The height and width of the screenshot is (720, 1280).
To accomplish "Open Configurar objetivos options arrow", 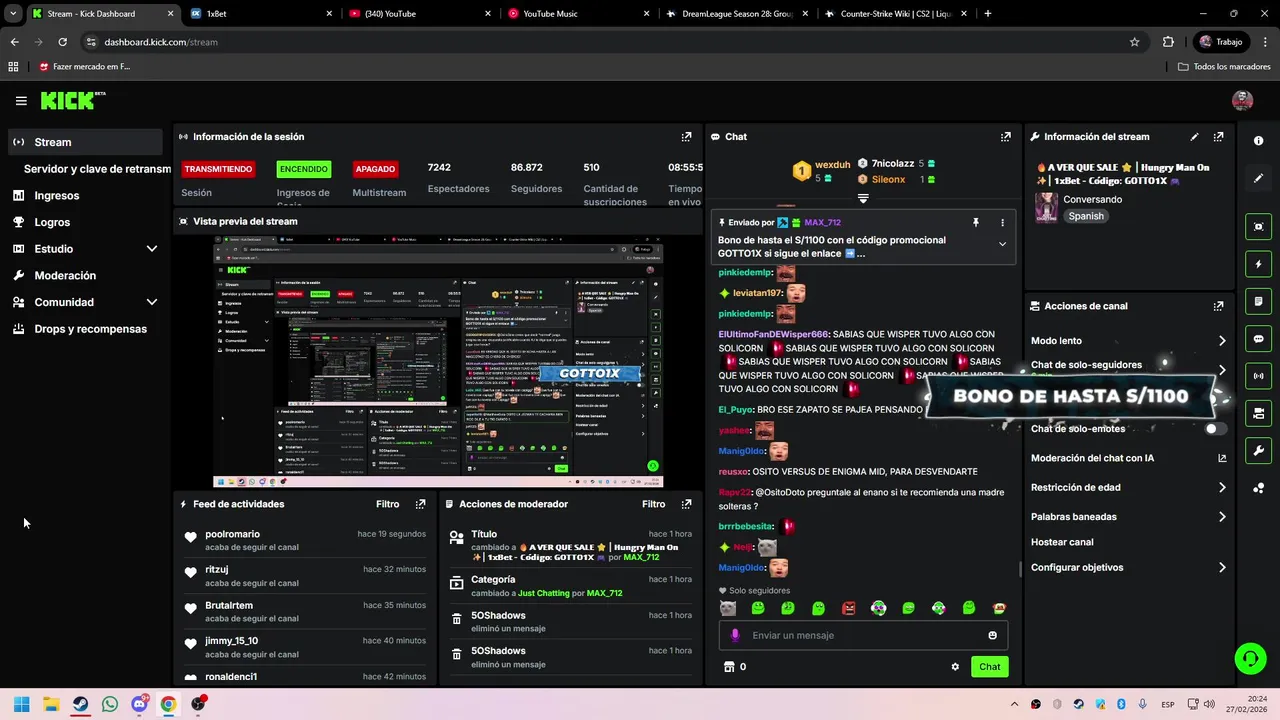I will pos(1222,568).
